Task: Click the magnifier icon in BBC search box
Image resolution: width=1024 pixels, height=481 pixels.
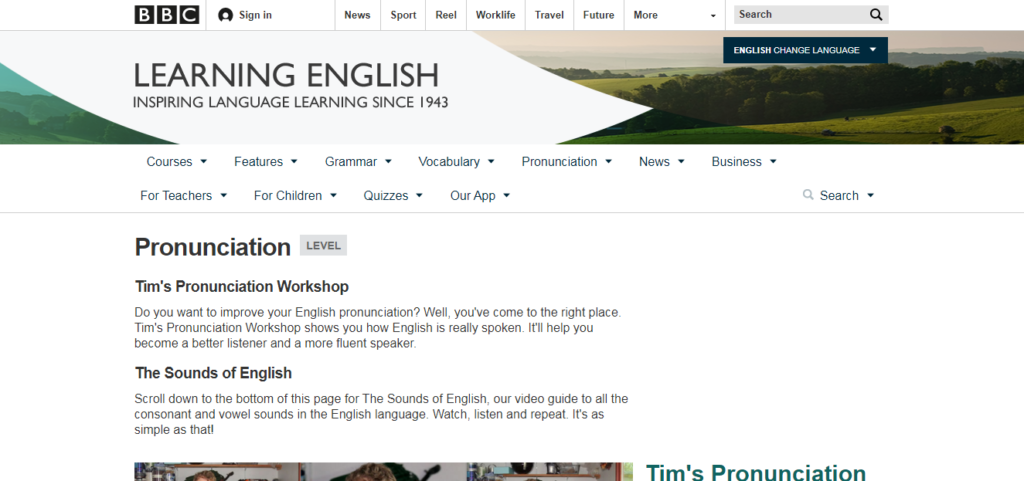Action: coord(876,14)
